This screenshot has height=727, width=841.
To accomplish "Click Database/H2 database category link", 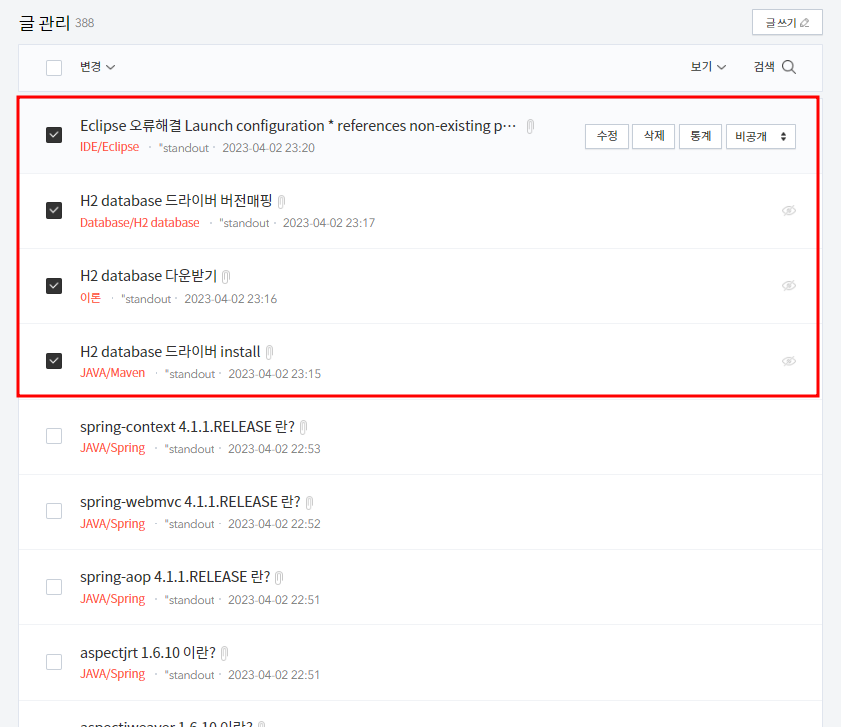I will click(139, 223).
